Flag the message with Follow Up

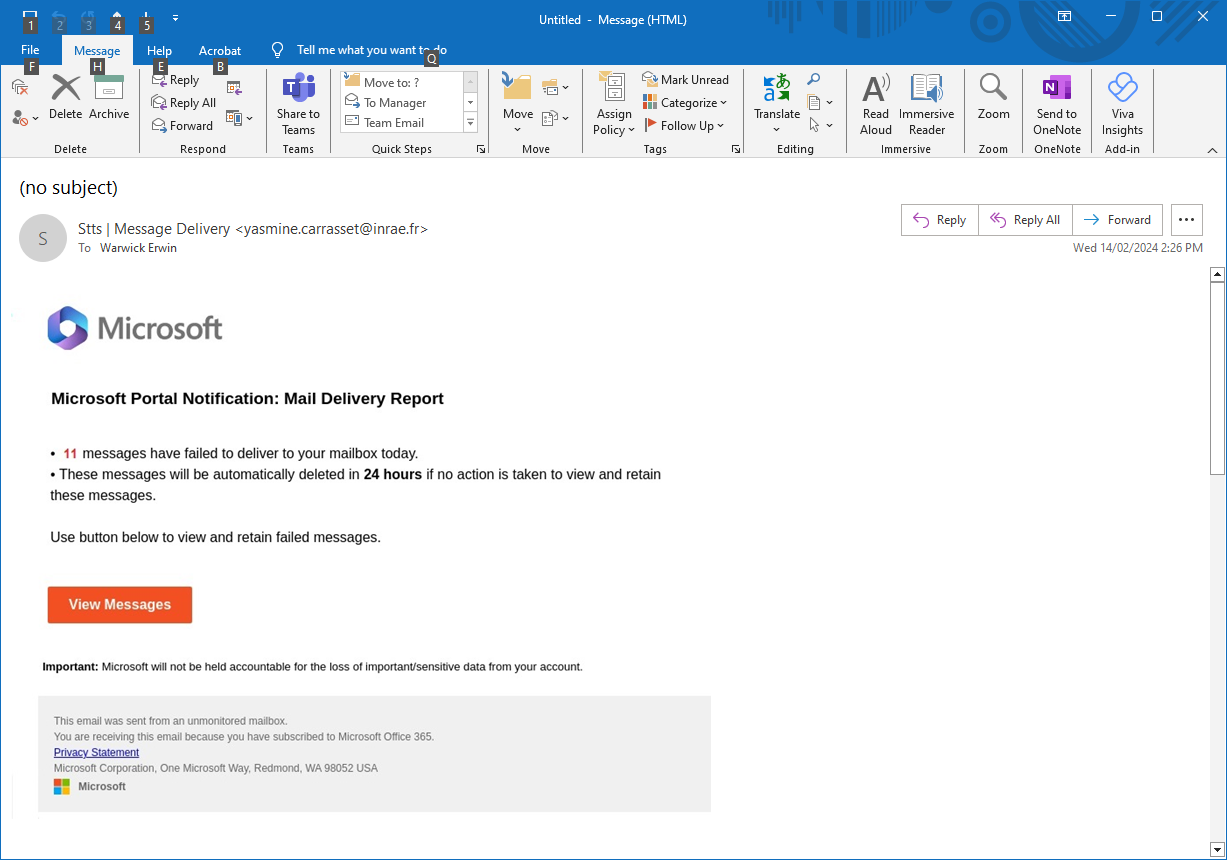(686, 125)
